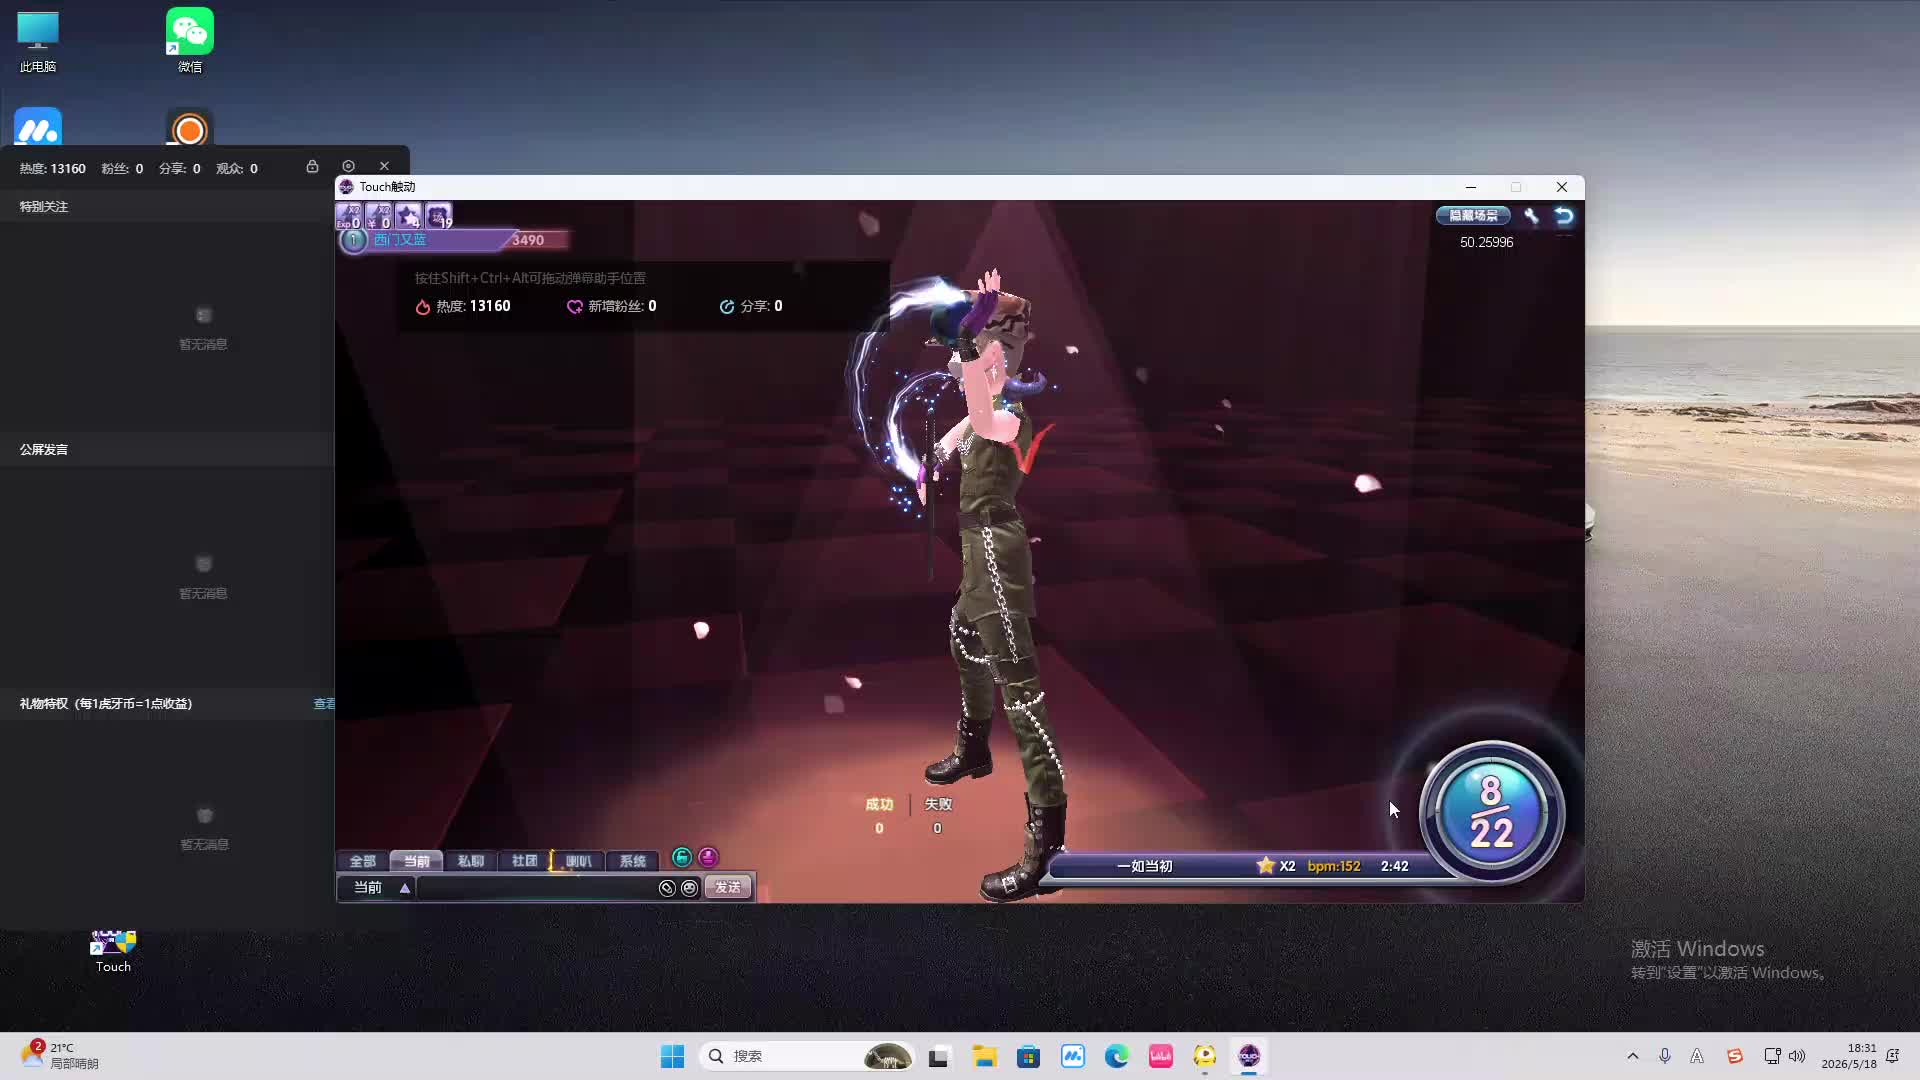The width and height of the screenshot is (1920, 1080).
Task: Click the blue return arrow icon
Action: 1564,215
